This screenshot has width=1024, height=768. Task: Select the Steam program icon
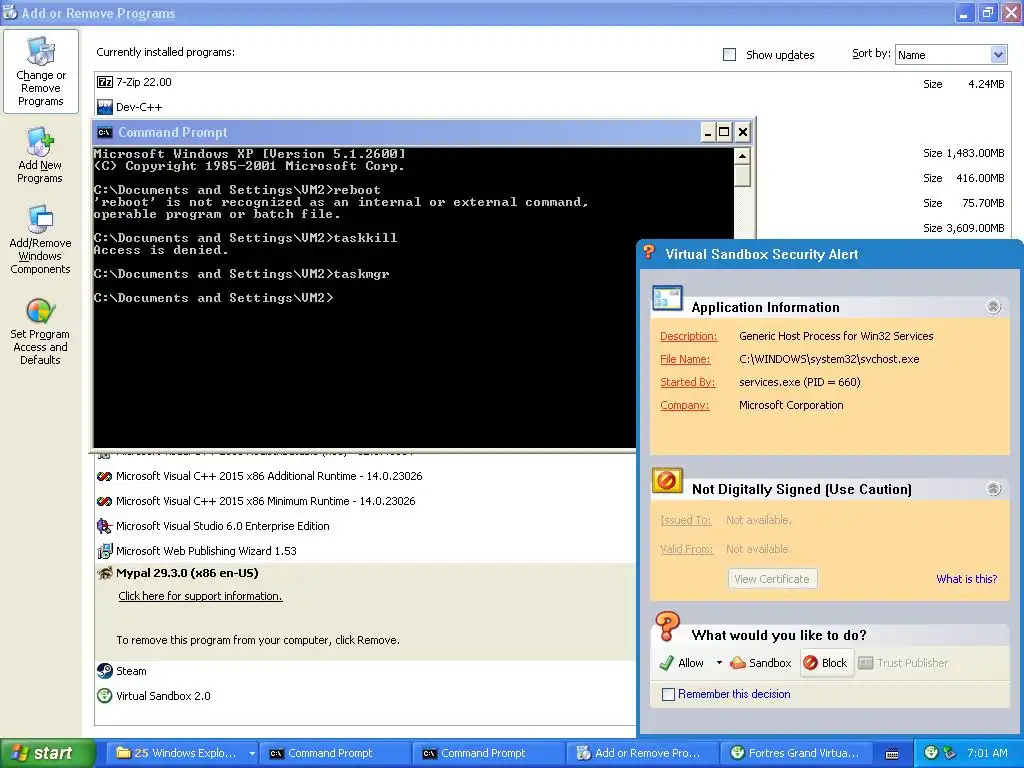(104, 671)
